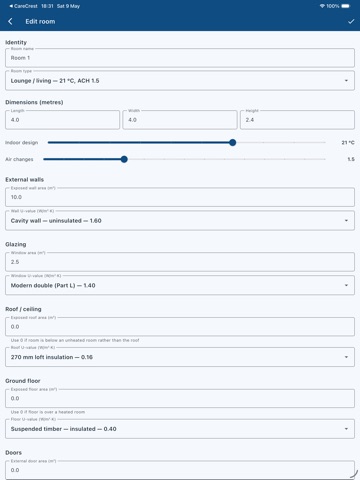Edit the External door area field
The image size is (360, 480).
point(180,470)
